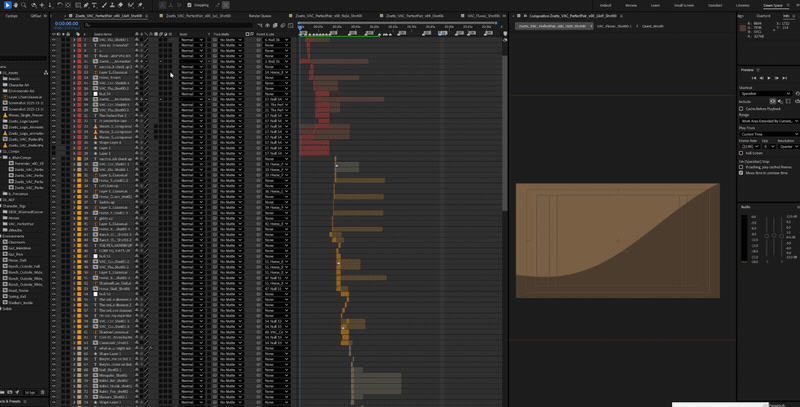Click the left Audio panel level slider
The image size is (800, 407).
[x=767, y=236]
